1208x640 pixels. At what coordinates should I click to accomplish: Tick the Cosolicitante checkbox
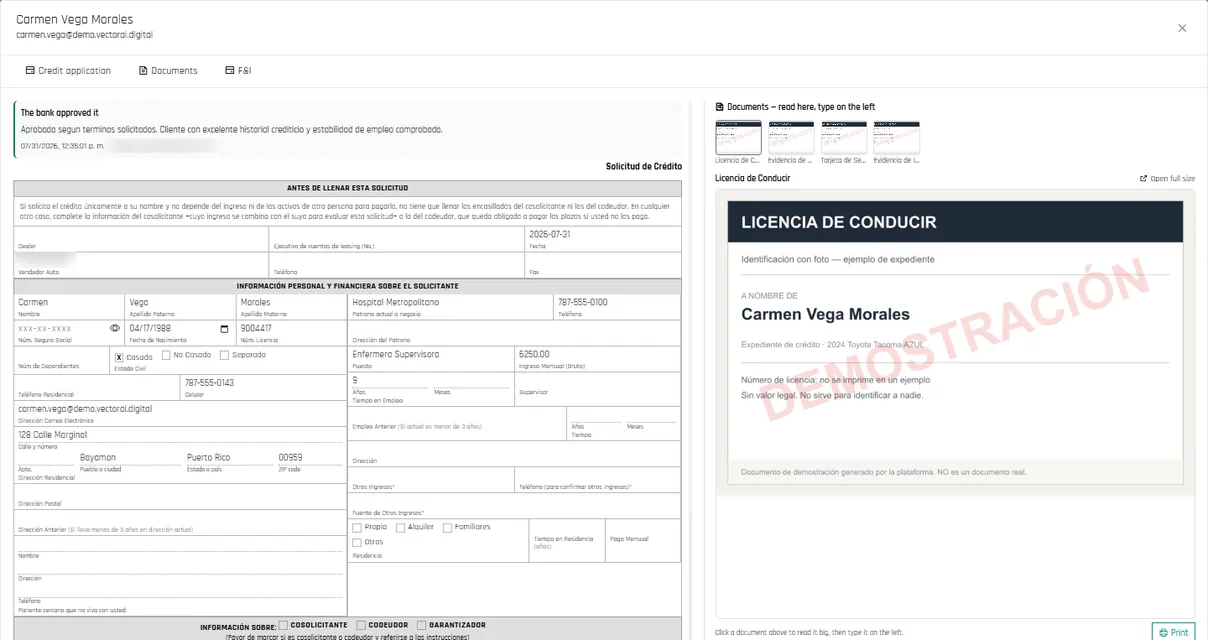[x=283, y=625]
